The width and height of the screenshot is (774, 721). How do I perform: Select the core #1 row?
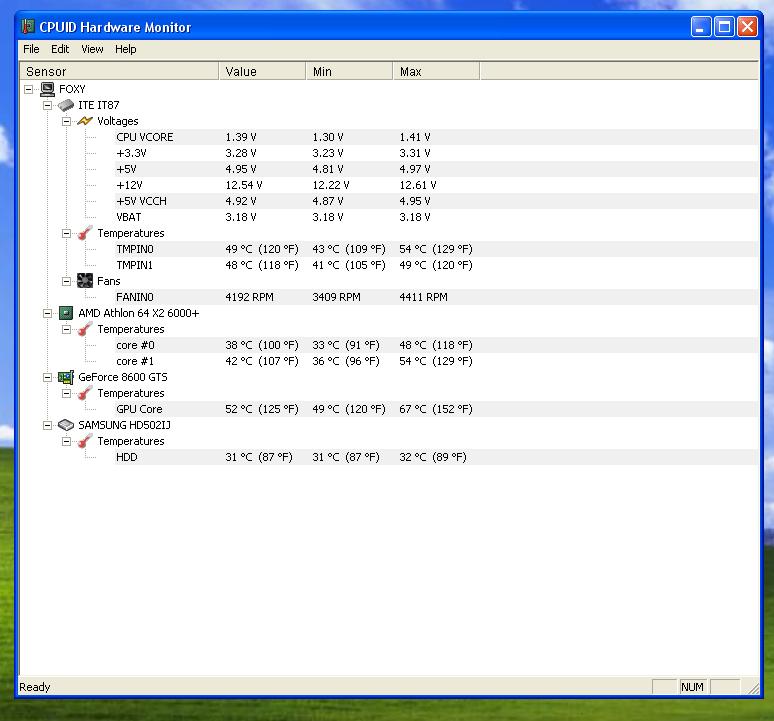[436, 361]
